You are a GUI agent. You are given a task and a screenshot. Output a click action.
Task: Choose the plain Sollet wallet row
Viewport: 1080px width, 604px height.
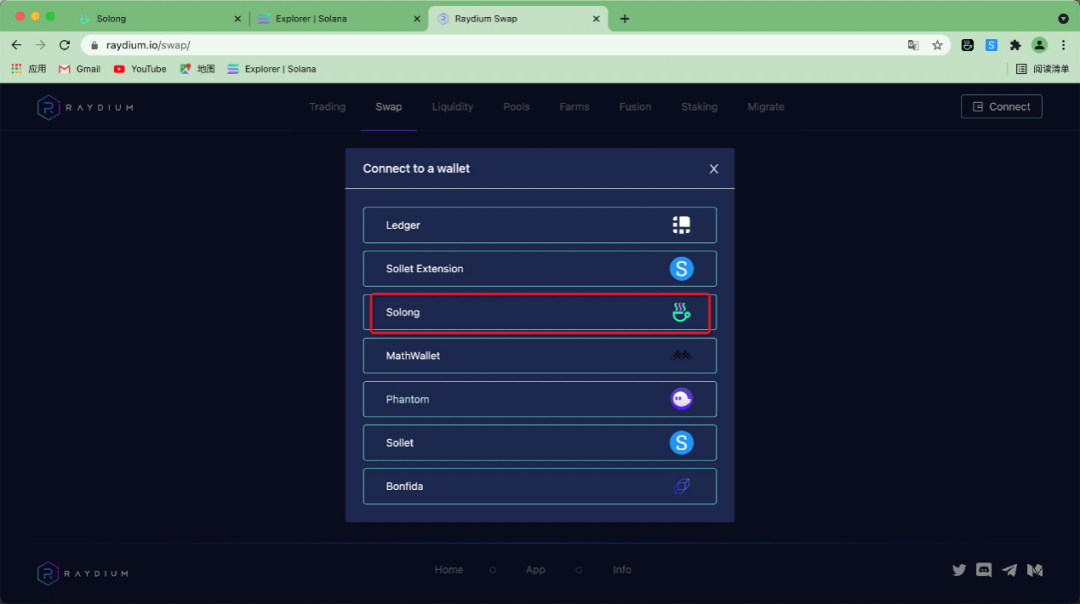[539, 443]
